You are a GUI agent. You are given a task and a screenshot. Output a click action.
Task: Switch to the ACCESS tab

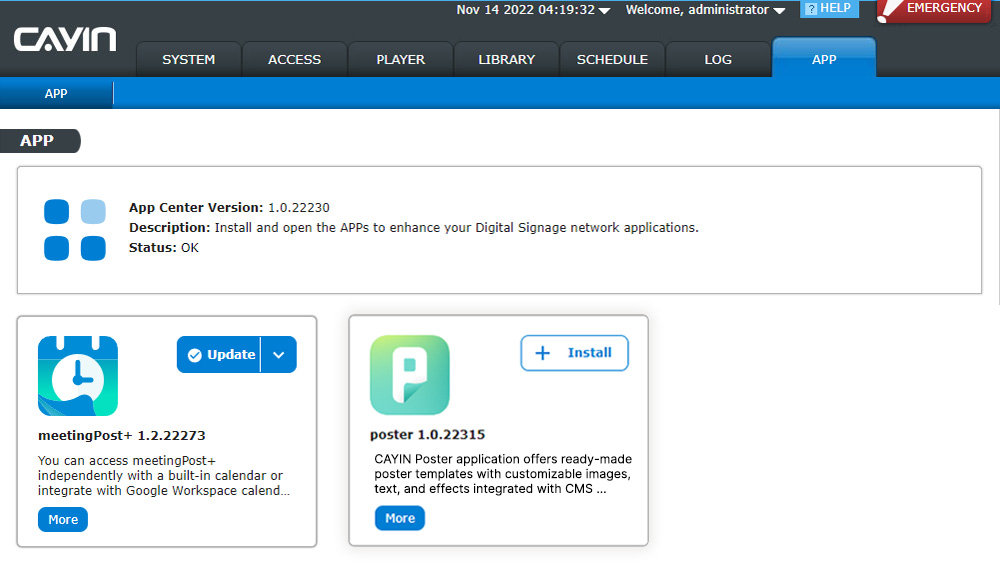tap(295, 59)
